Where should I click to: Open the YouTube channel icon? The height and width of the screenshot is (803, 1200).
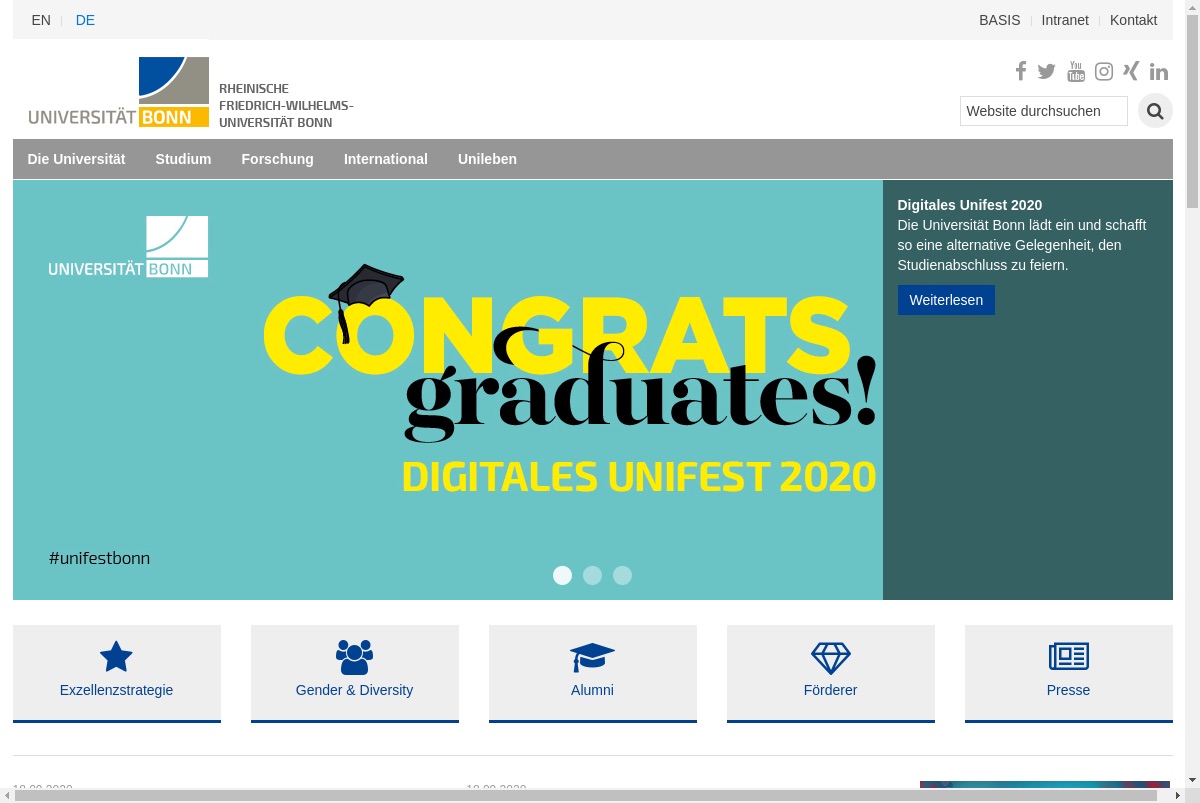coord(1076,71)
